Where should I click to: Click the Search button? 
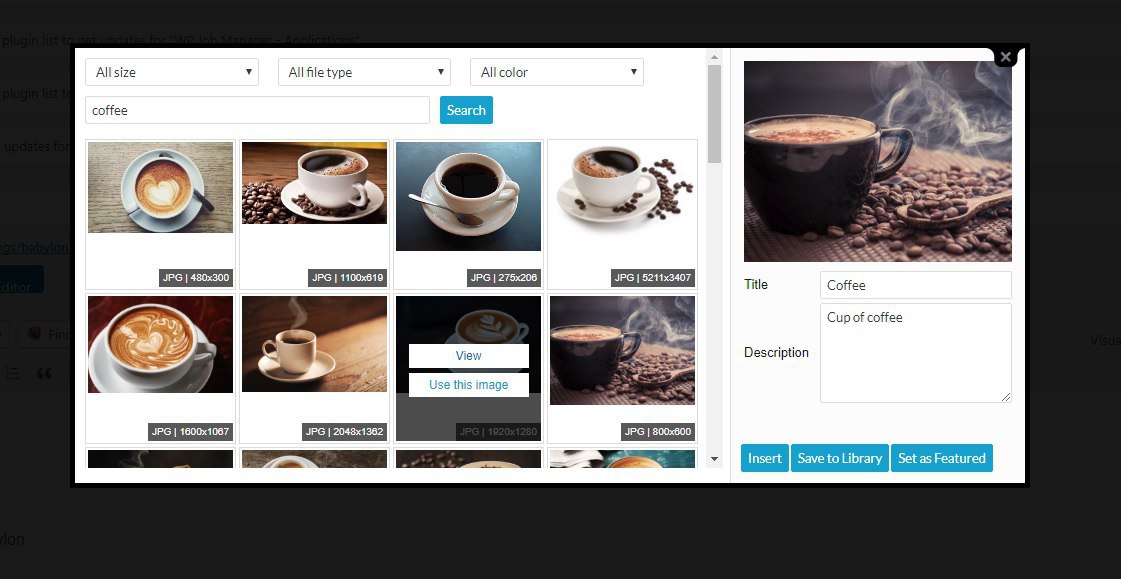pos(466,110)
